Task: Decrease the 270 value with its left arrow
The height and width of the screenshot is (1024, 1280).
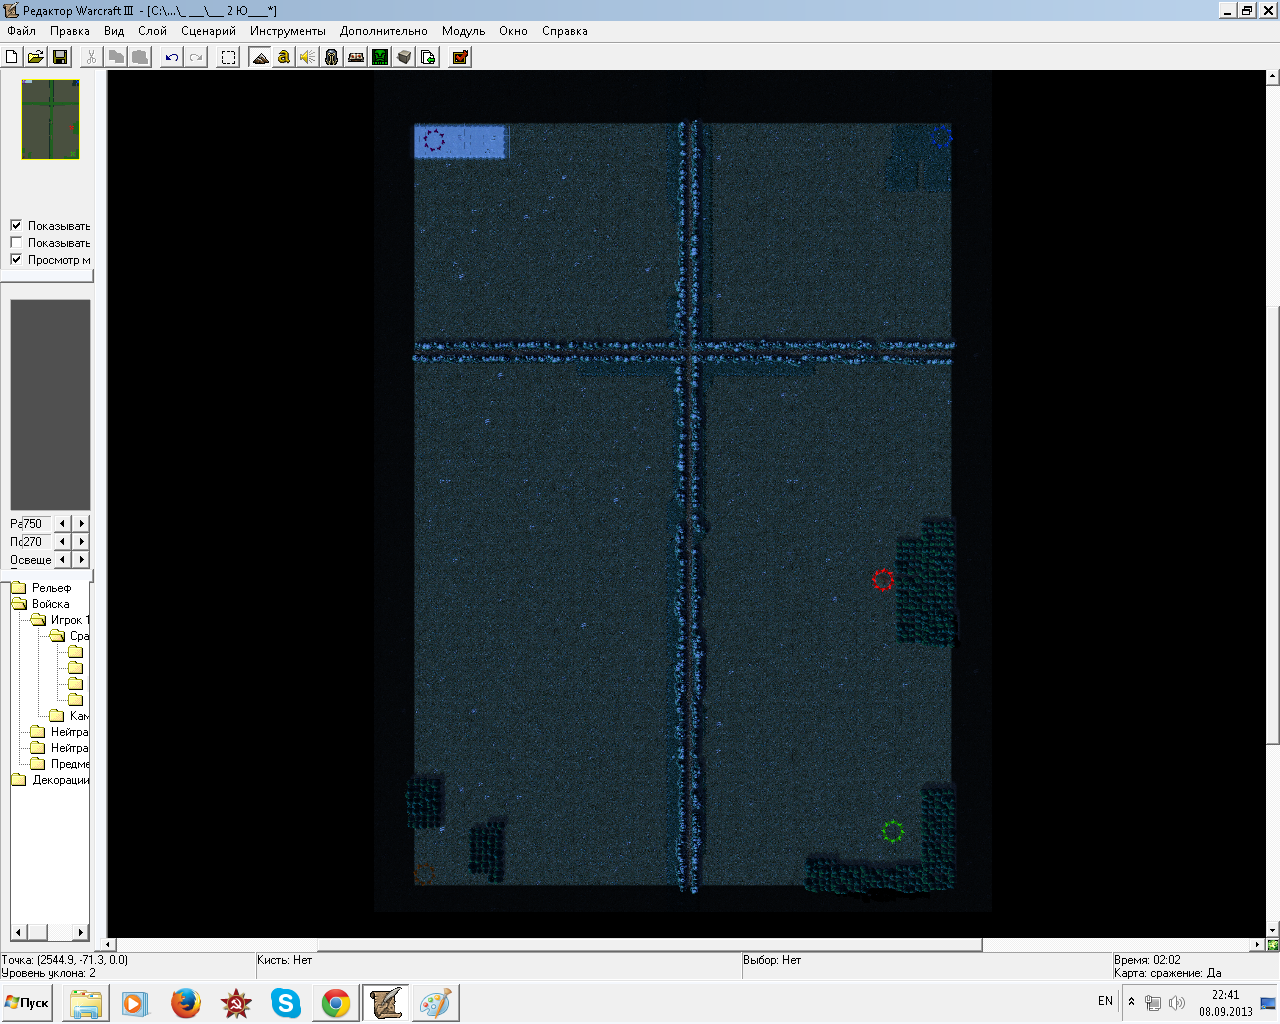Action: tap(63, 542)
